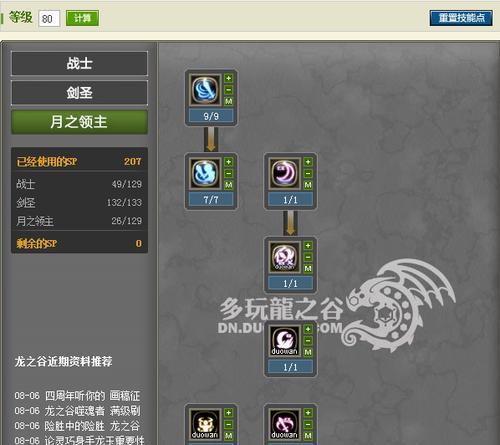Click plus on the bottom-left golden skill
This screenshot has height=445, width=500.
point(229,413)
